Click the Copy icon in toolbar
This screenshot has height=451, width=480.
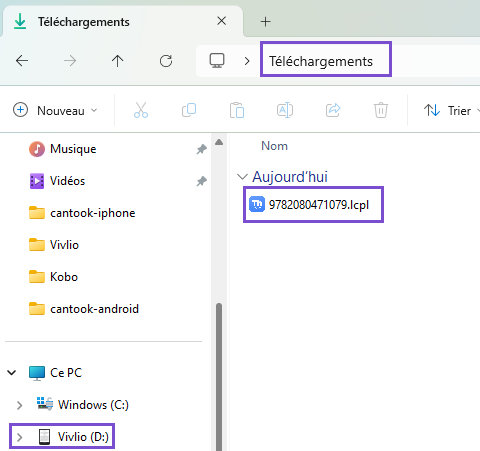pyautogui.click(x=189, y=110)
